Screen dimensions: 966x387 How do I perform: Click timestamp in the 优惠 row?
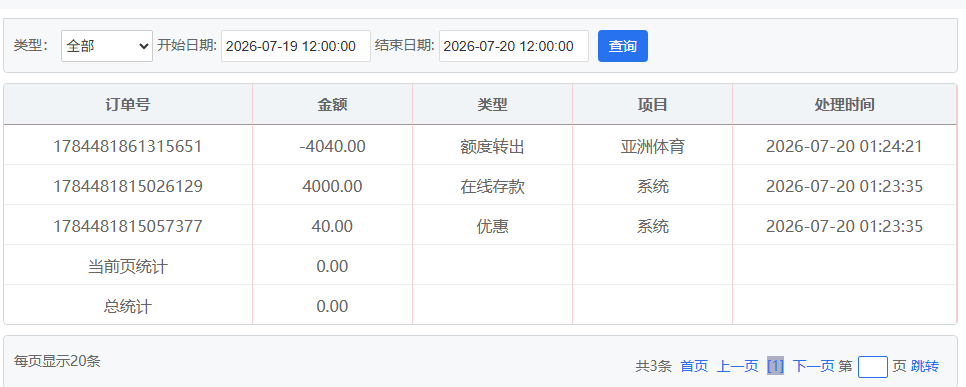844,226
